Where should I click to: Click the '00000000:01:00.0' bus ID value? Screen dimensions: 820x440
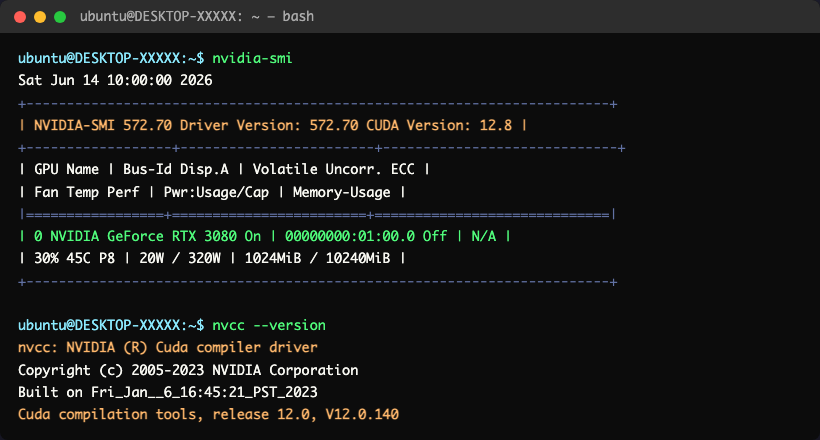(x=350, y=236)
